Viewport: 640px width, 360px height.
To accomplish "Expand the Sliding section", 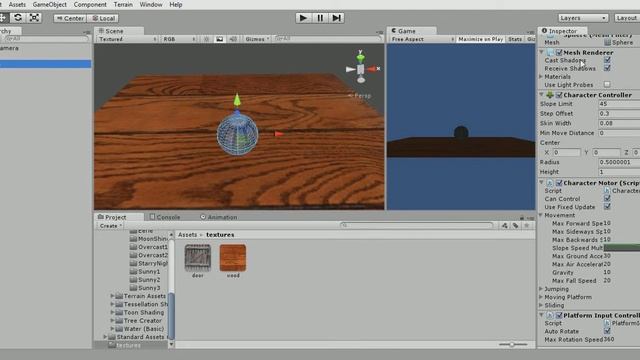I will 541,305.
